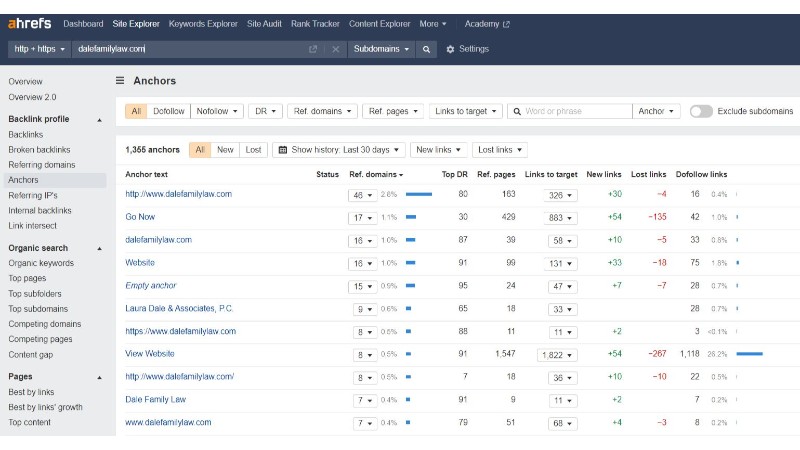The image size is (800, 450).
Task: Expand the 46 ref. domains dropdown
Action: coord(363,195)
